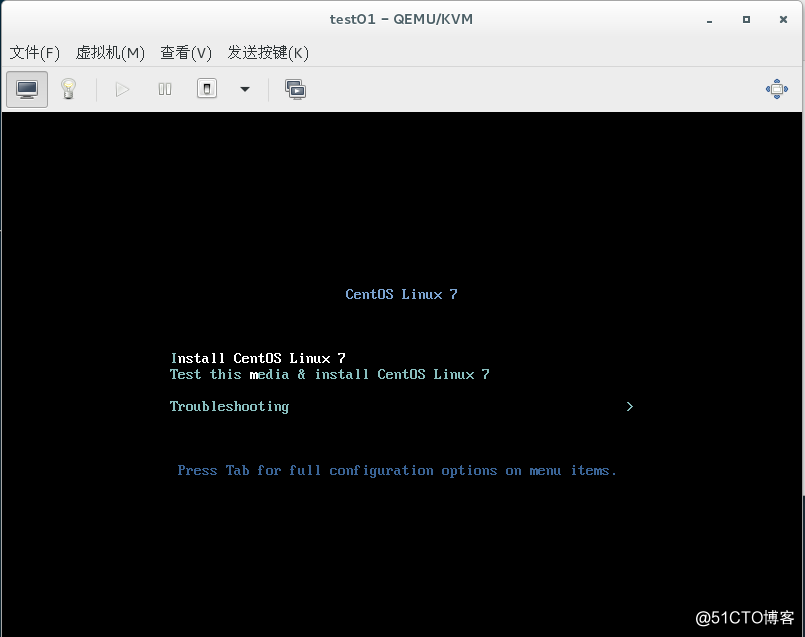Pause the virtual machine
The width and height of the screenshot is (805, 637).
165,89
